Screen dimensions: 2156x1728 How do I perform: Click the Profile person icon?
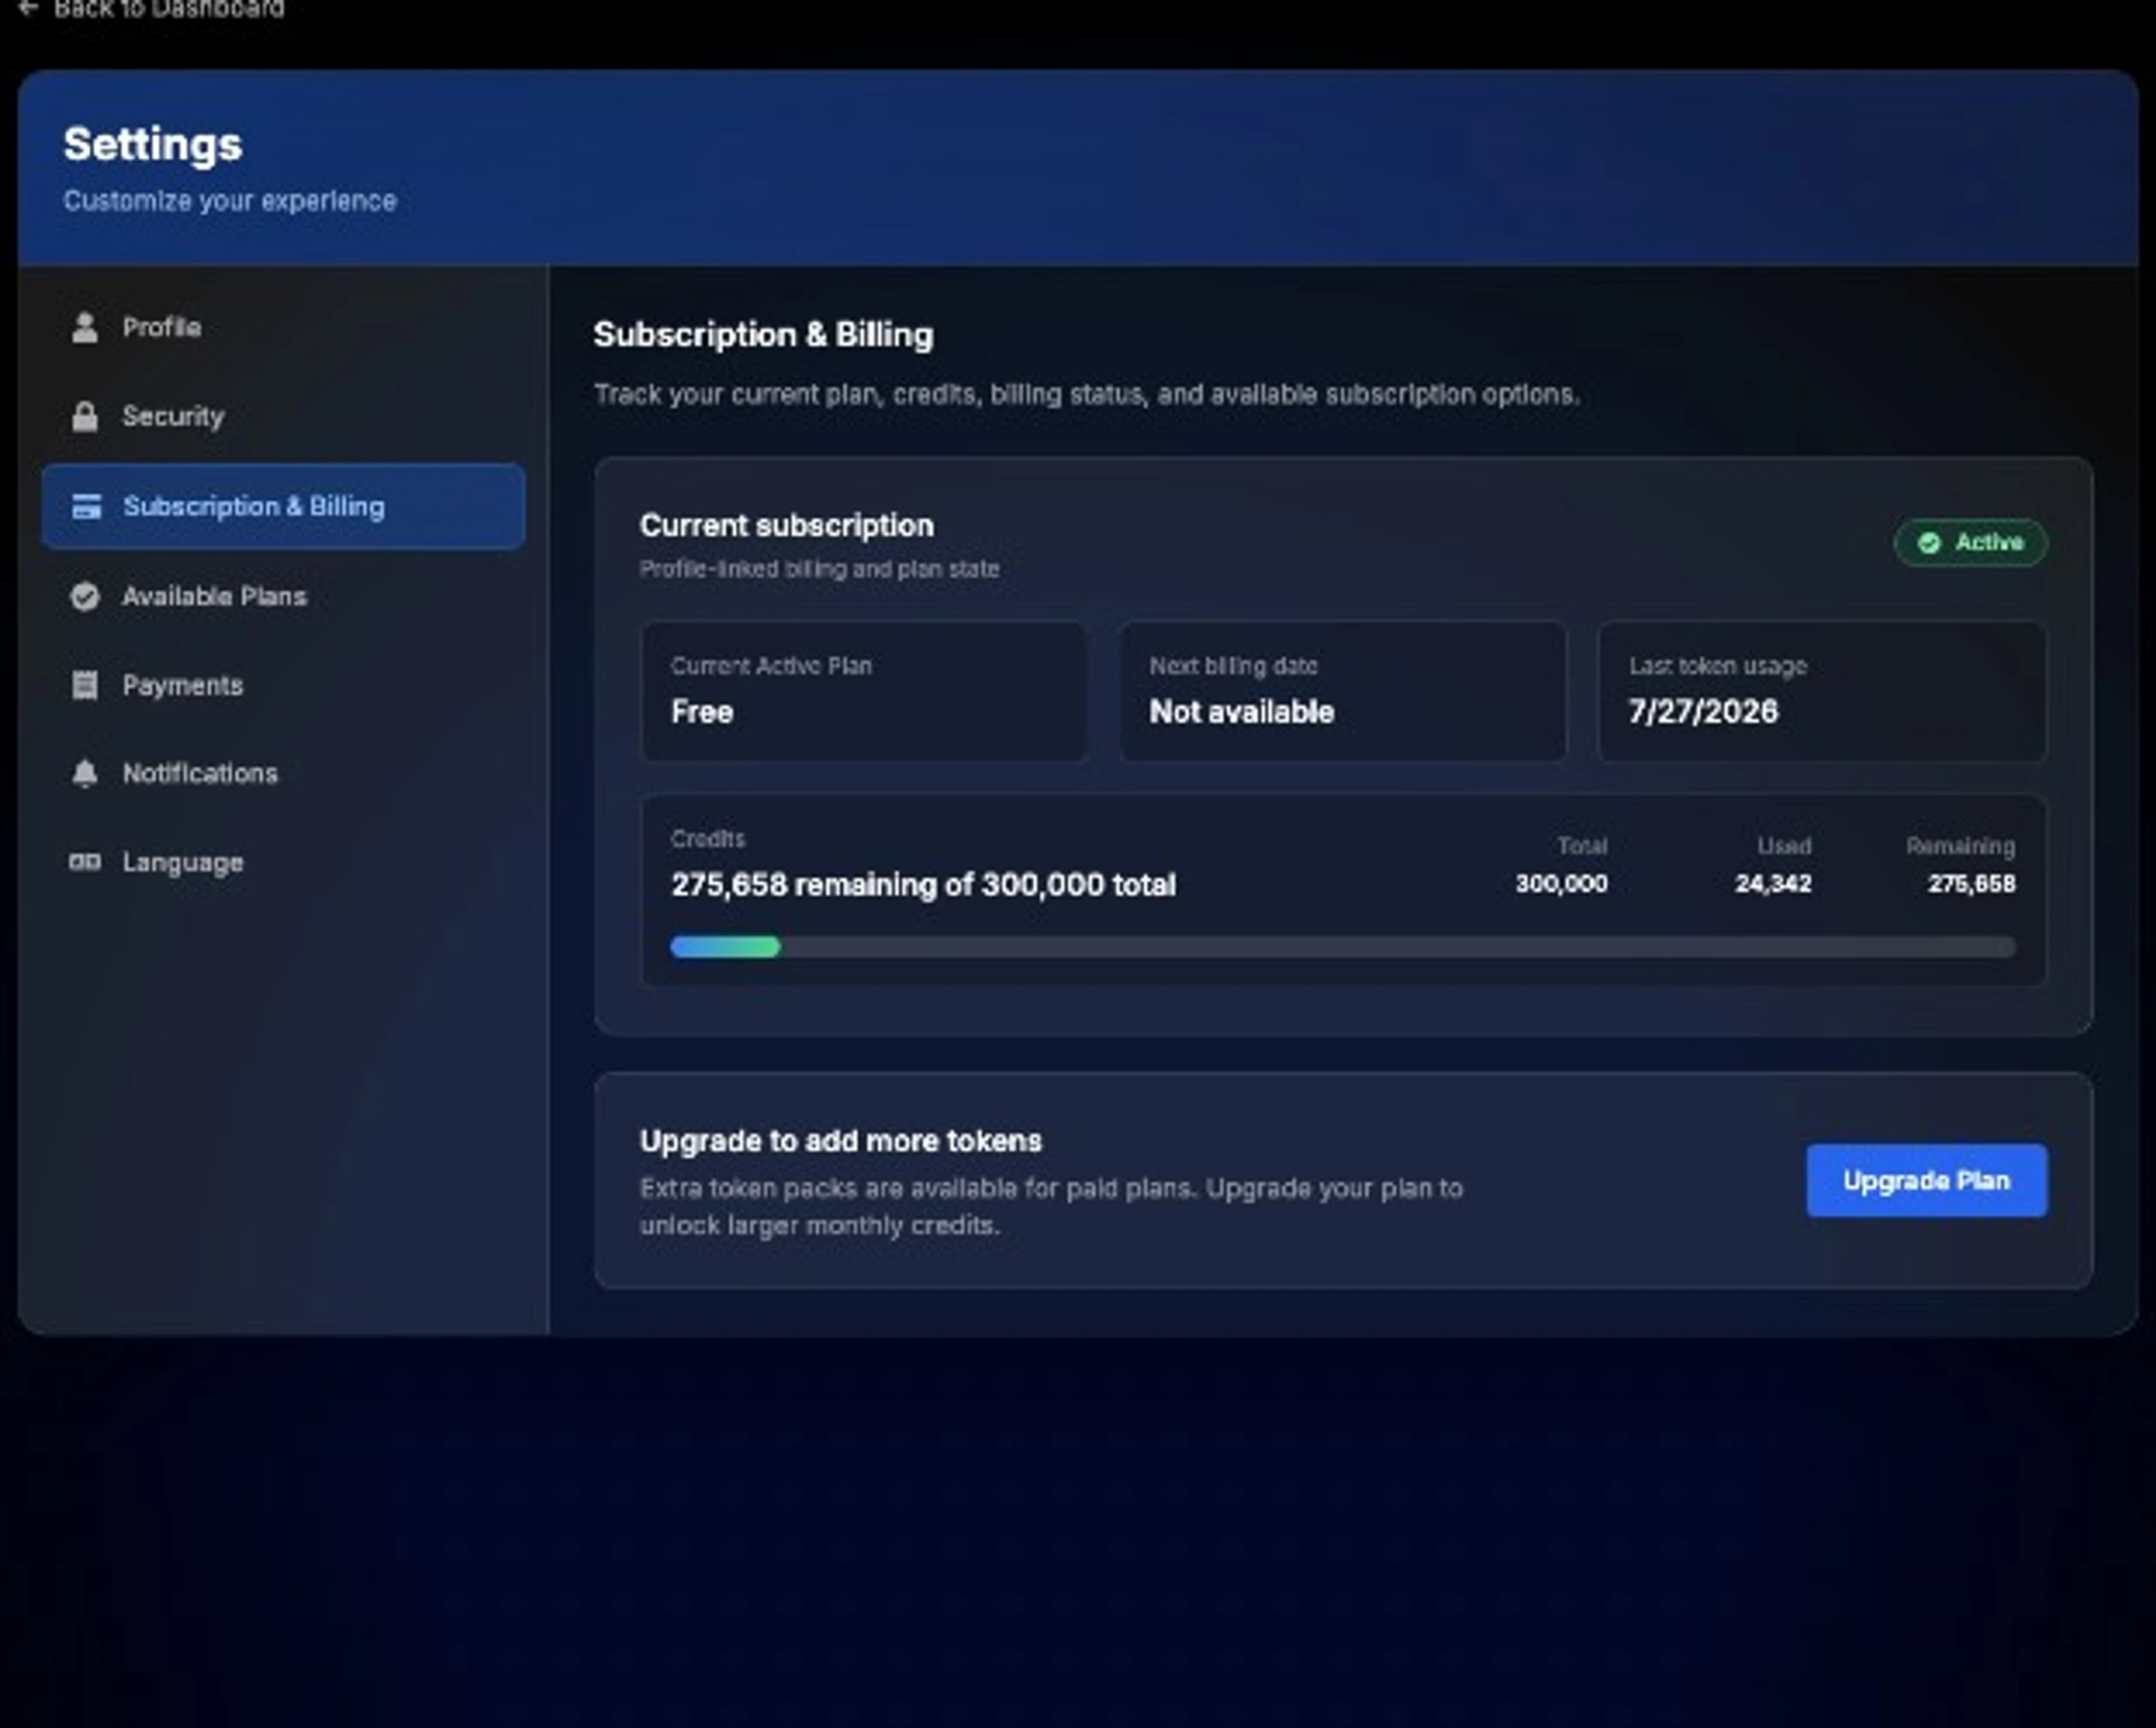[85, 327]
